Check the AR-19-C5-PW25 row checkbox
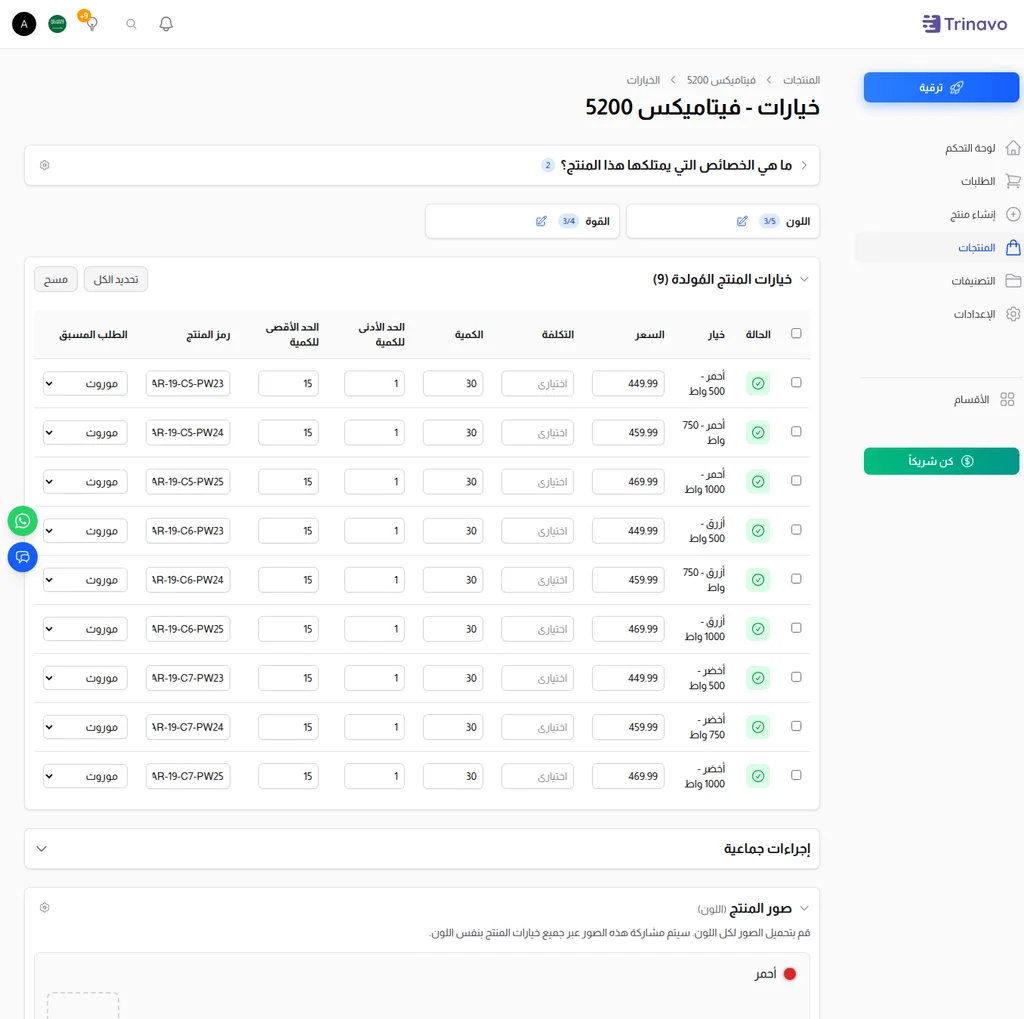 coord(796,480)
